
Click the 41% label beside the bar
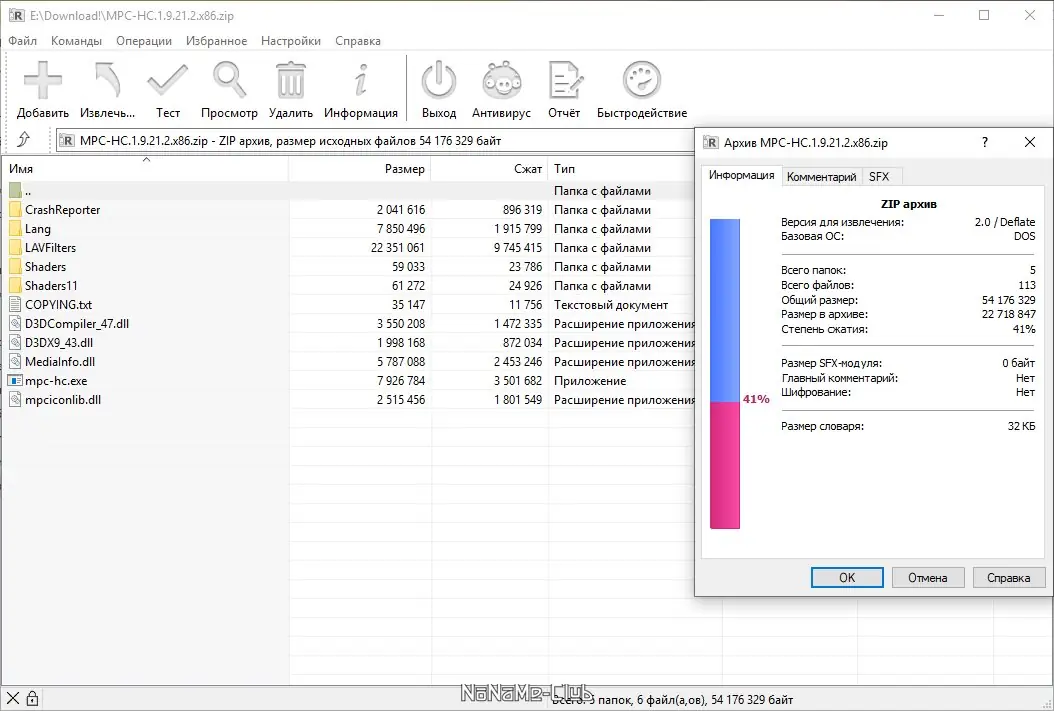(756, 399)
